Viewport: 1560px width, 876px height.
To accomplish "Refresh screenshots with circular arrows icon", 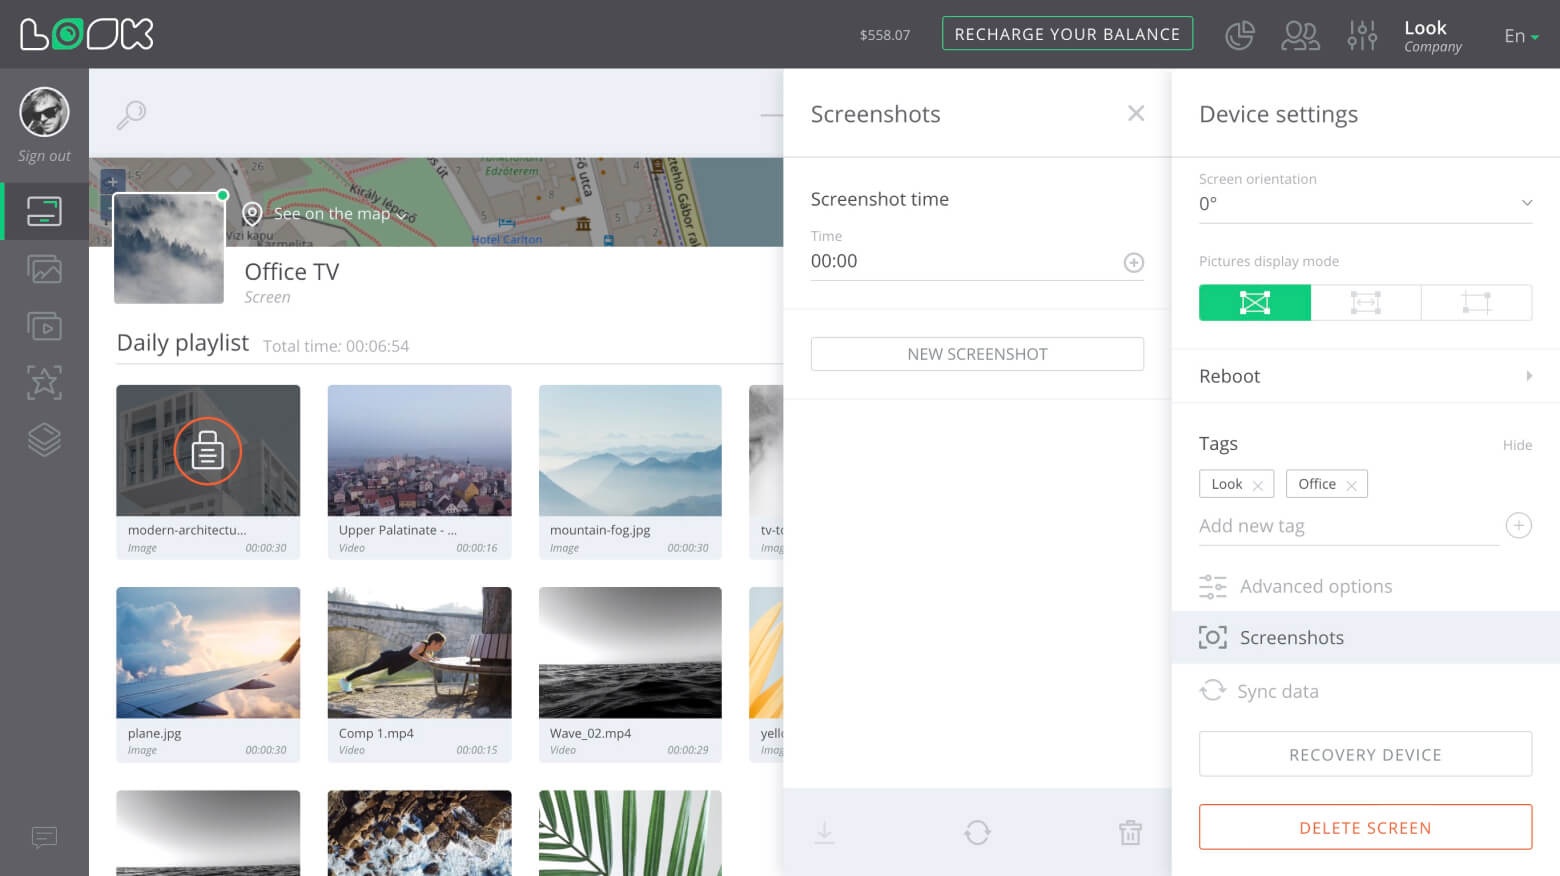I will (977, 832).
